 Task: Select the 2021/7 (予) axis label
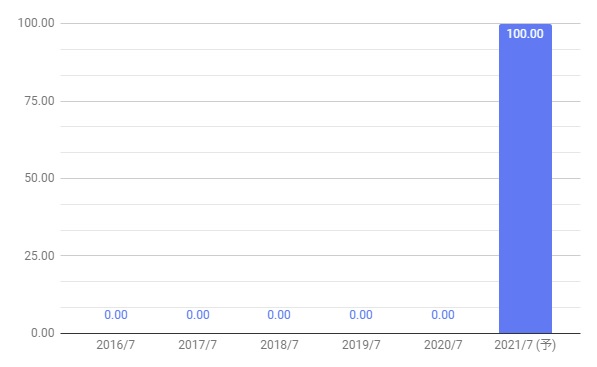pos(525,345)
